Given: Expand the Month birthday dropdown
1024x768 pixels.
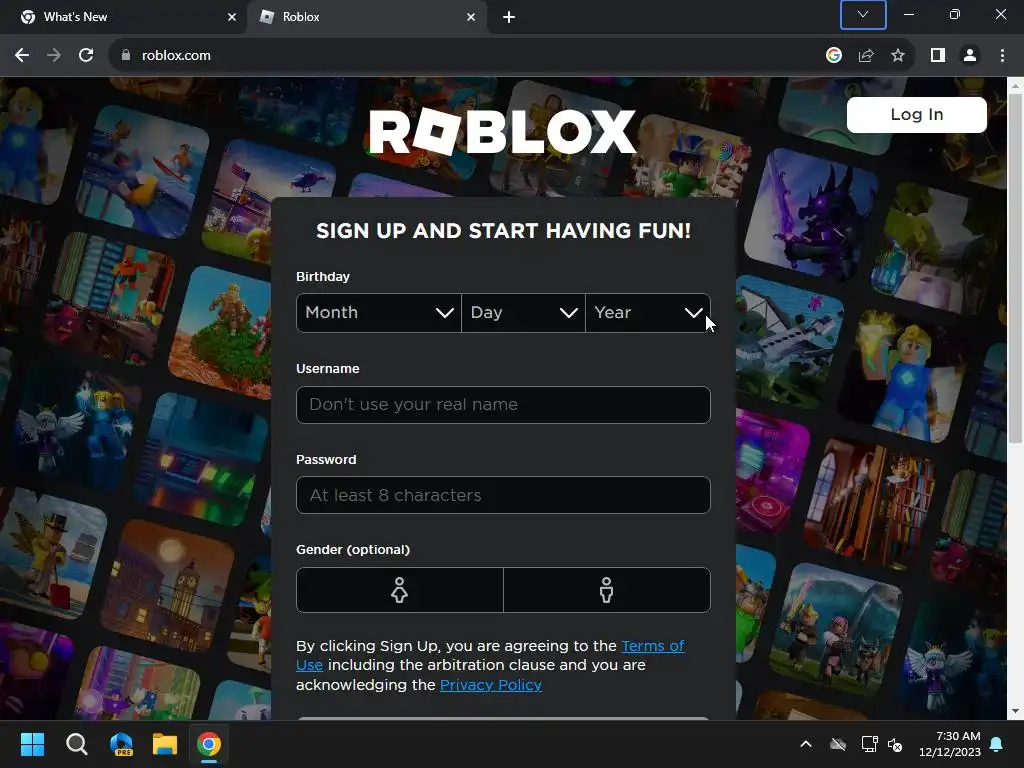Looking at the screenshot, I should click(x=379, y=313).
